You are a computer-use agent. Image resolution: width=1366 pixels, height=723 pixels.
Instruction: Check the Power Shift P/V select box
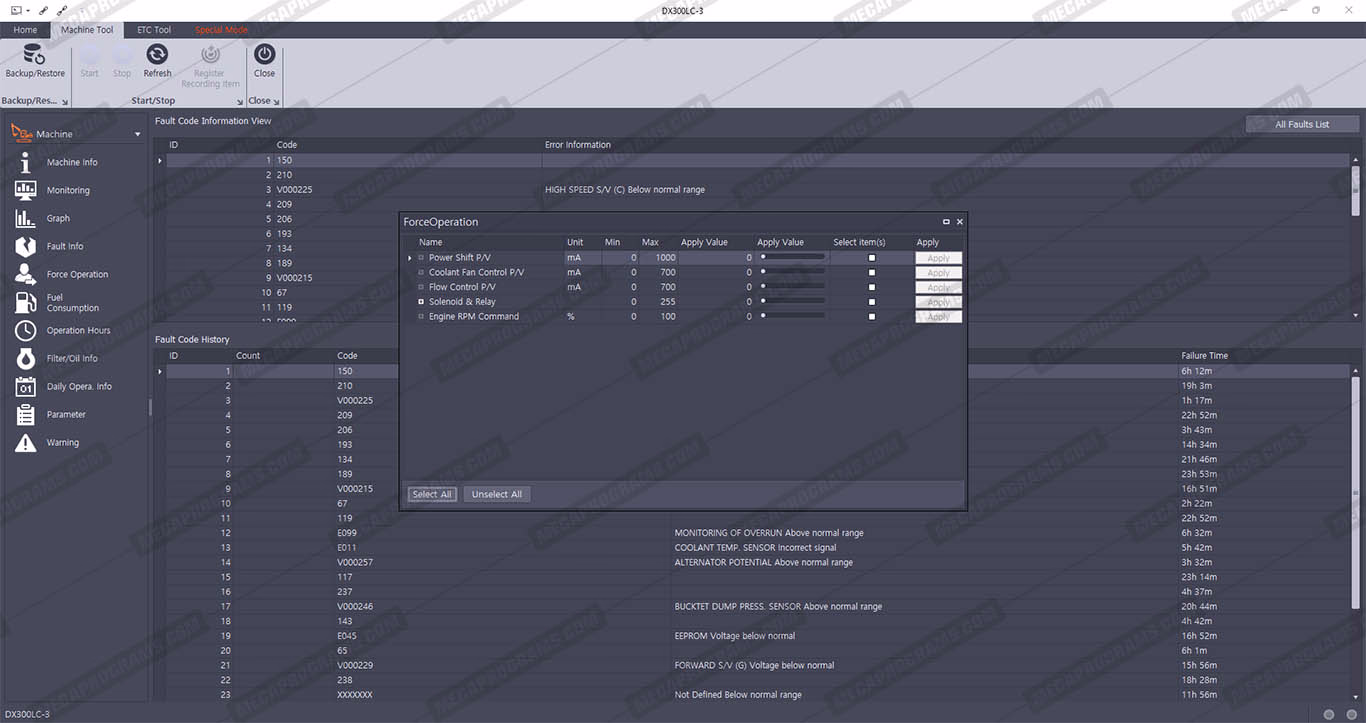point(871,258)
